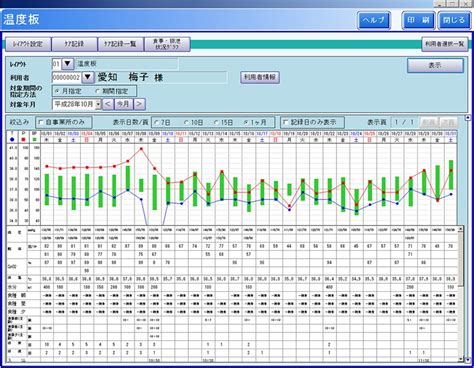Click the 絞込み label

pyautogui.click(x=20, y=122)
